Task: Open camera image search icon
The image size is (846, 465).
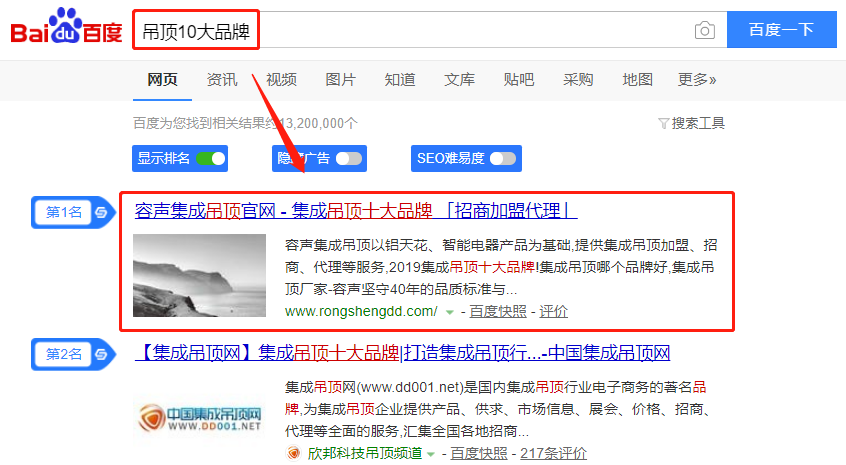Action: [x=705, y=30]
